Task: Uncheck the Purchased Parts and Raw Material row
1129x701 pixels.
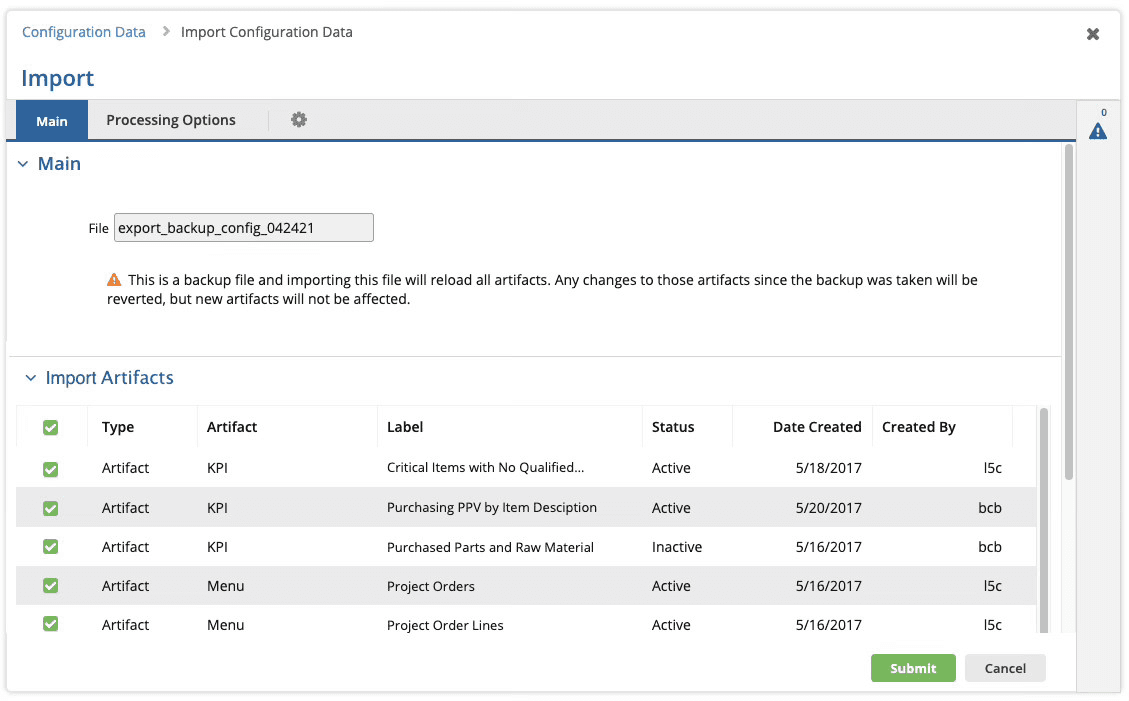Action: coord(50,546)
